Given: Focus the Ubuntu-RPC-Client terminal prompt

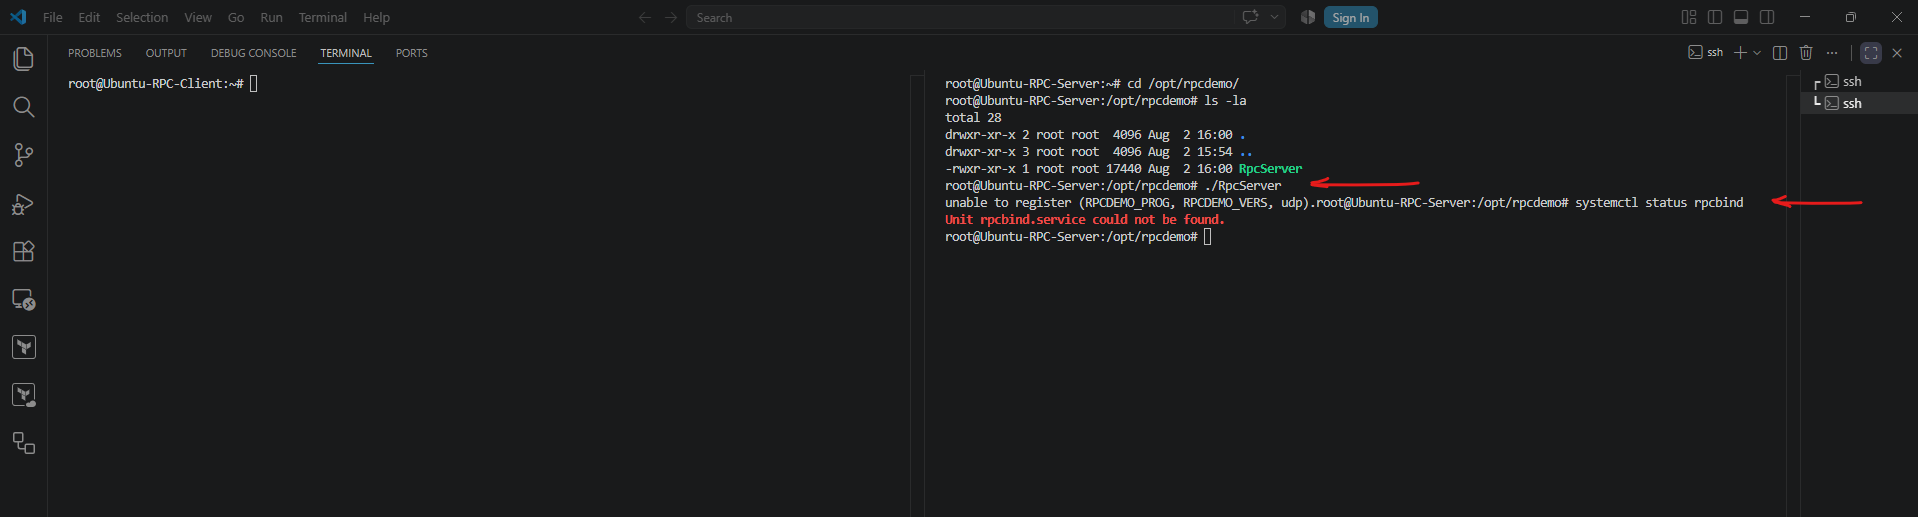Looking at the screenshot, I should [x=162, y=84].
